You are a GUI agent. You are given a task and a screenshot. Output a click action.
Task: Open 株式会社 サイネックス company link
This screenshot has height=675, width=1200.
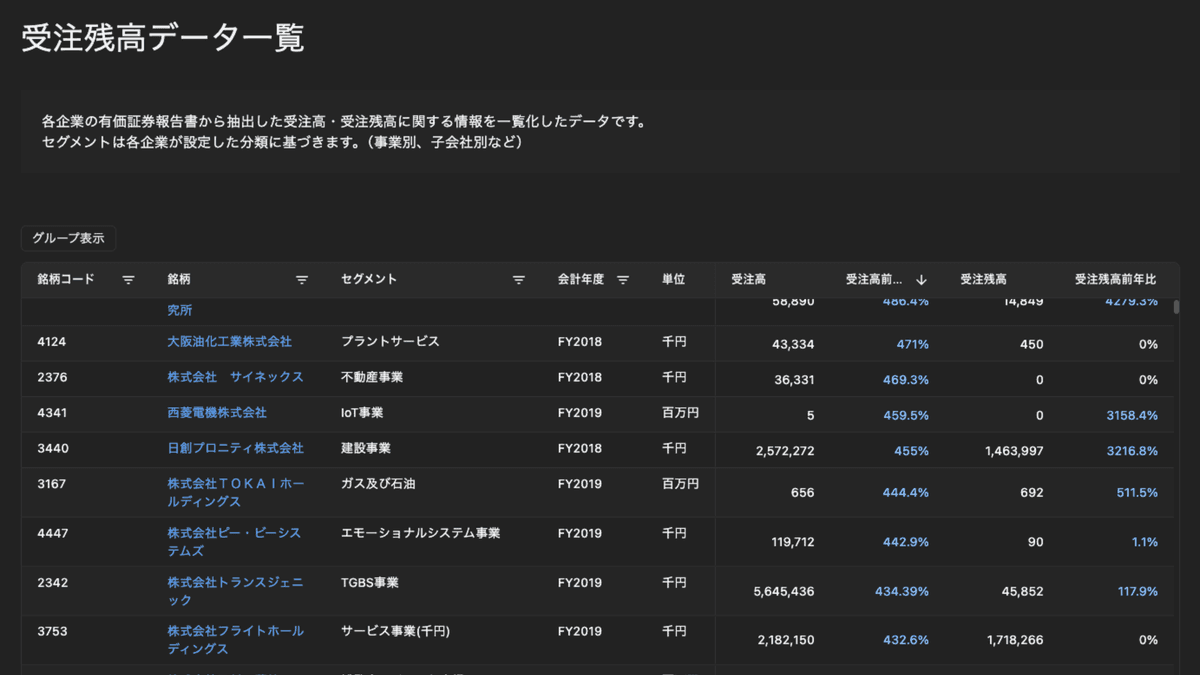pyautogui.click(x=235, y=378)
